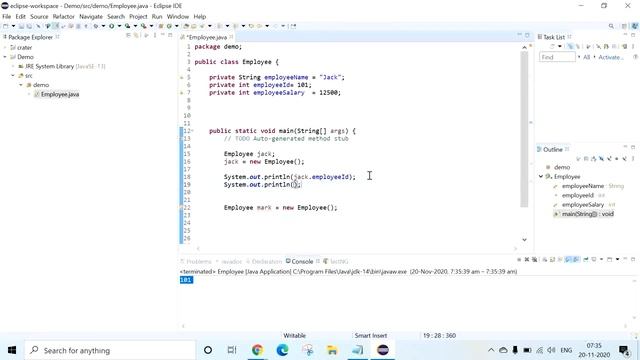The image size is (640, 360).
Task: Switch to the Declaration tab
Action: (x=264, y=261)
